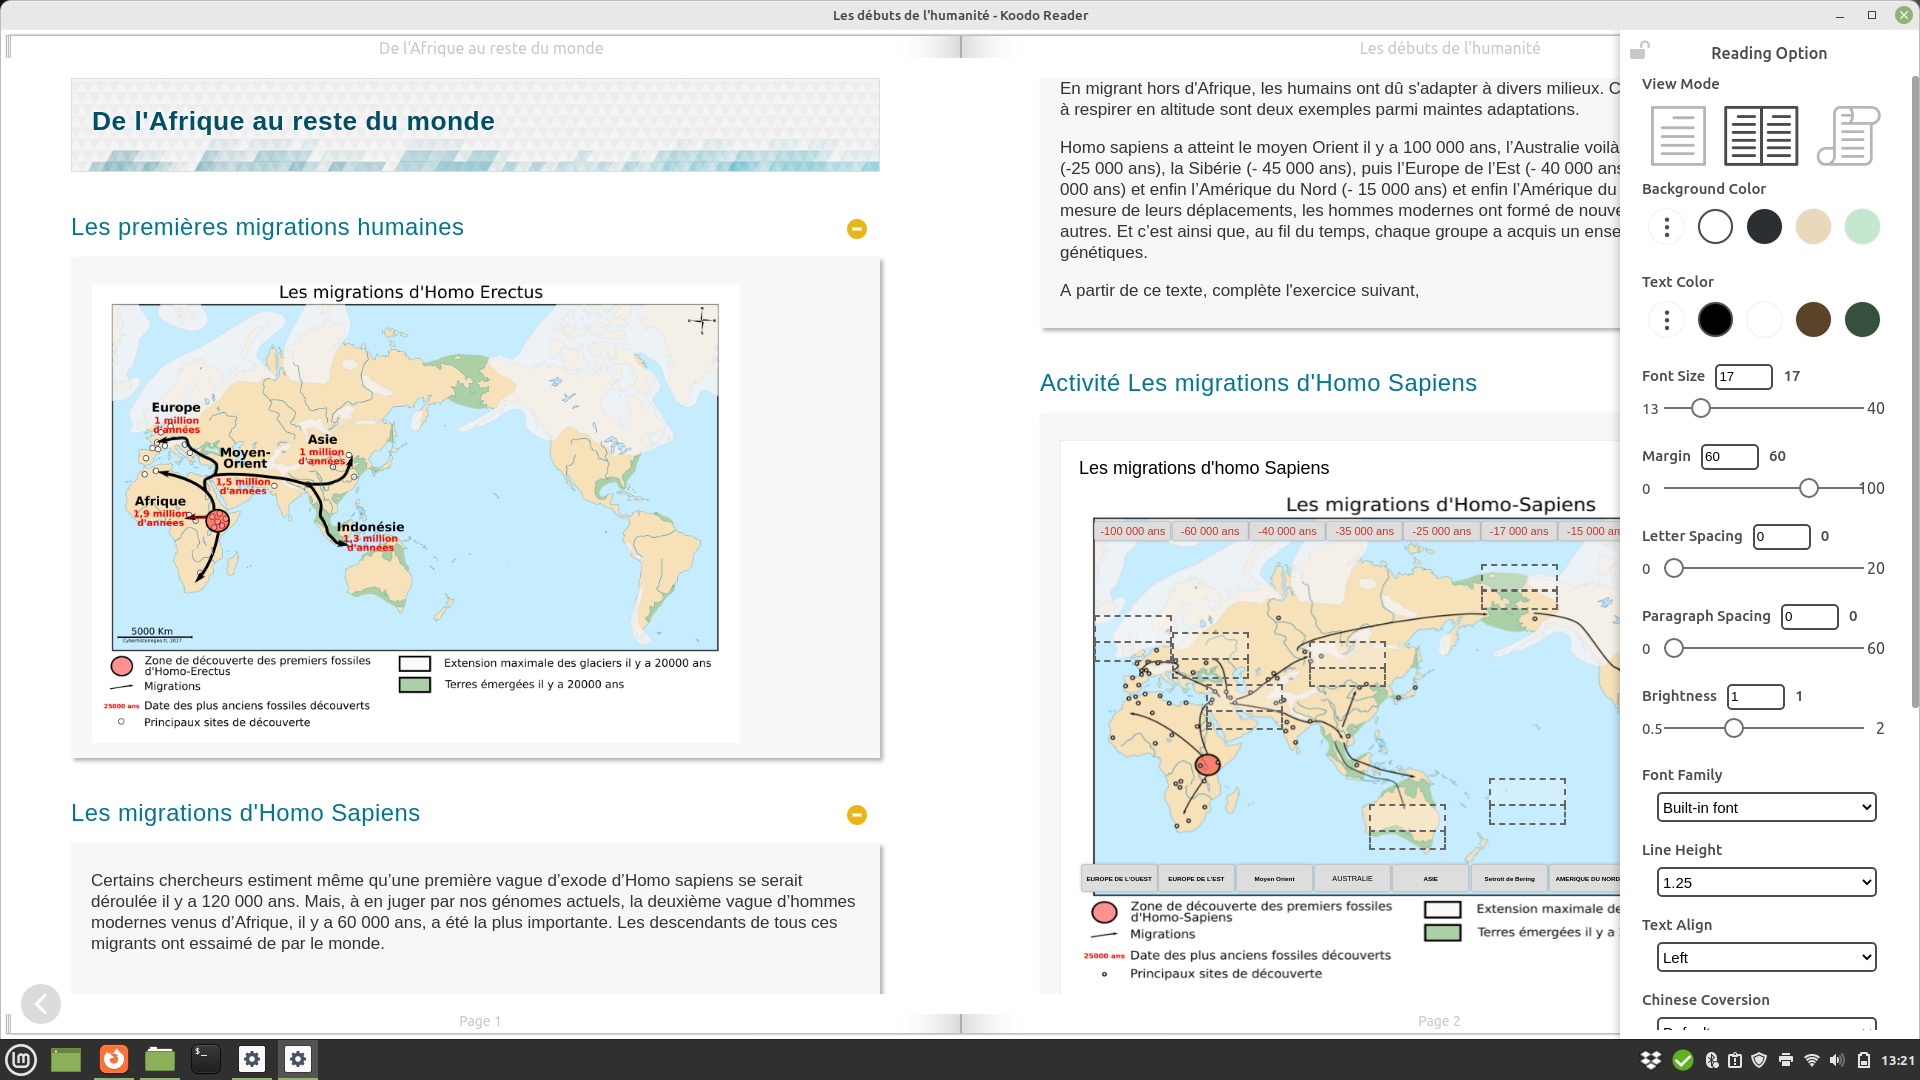
Task: Click the battery tray icon
Action: click(x=1863, y=1060)
